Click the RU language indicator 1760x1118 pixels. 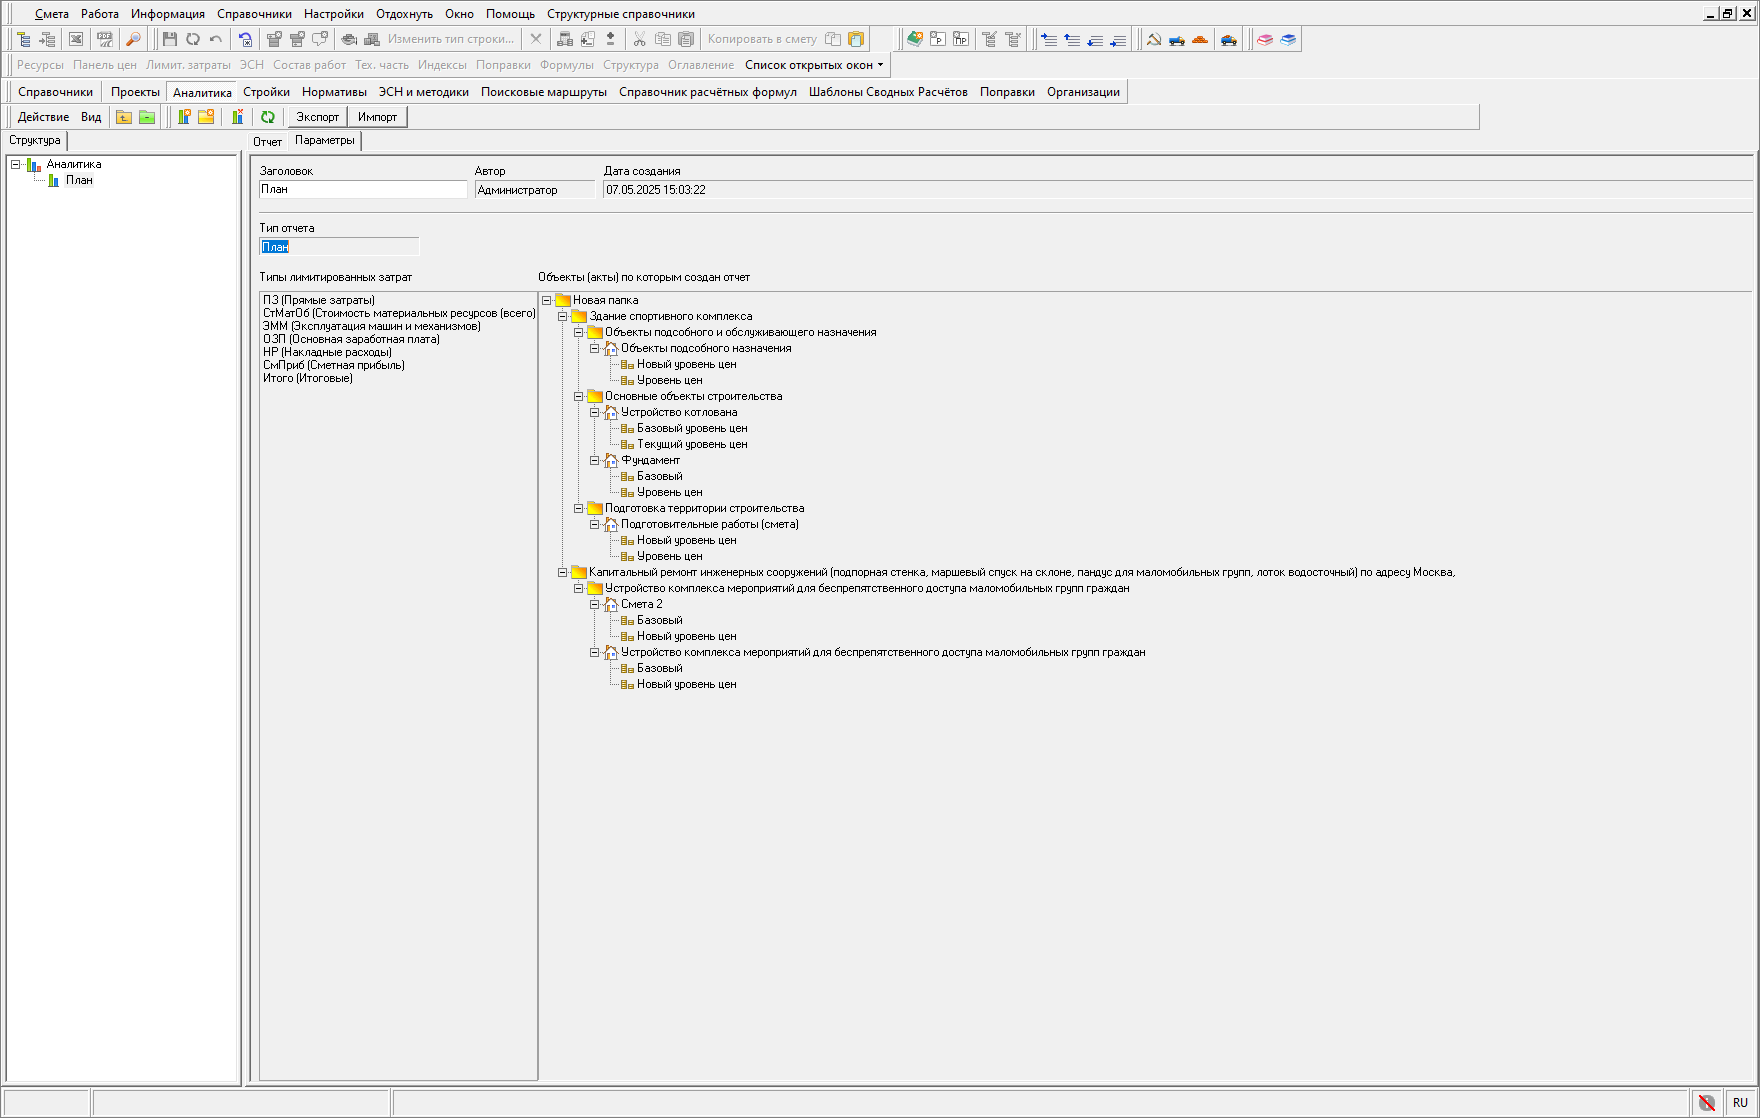click(1740, 1103)
